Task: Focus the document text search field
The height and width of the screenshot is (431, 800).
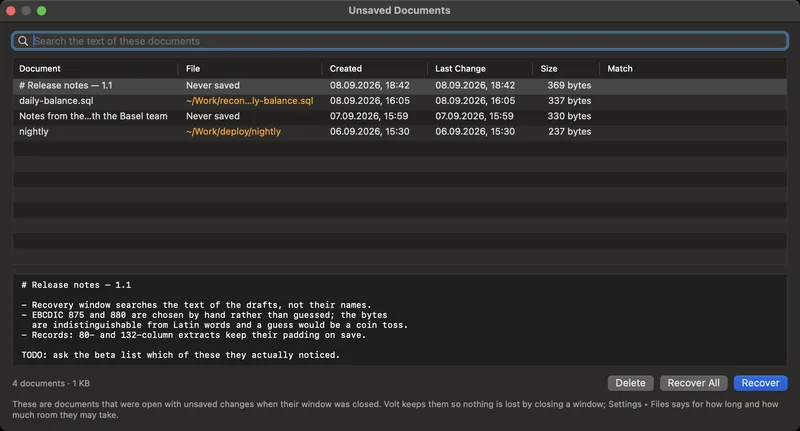Action: 399,41
